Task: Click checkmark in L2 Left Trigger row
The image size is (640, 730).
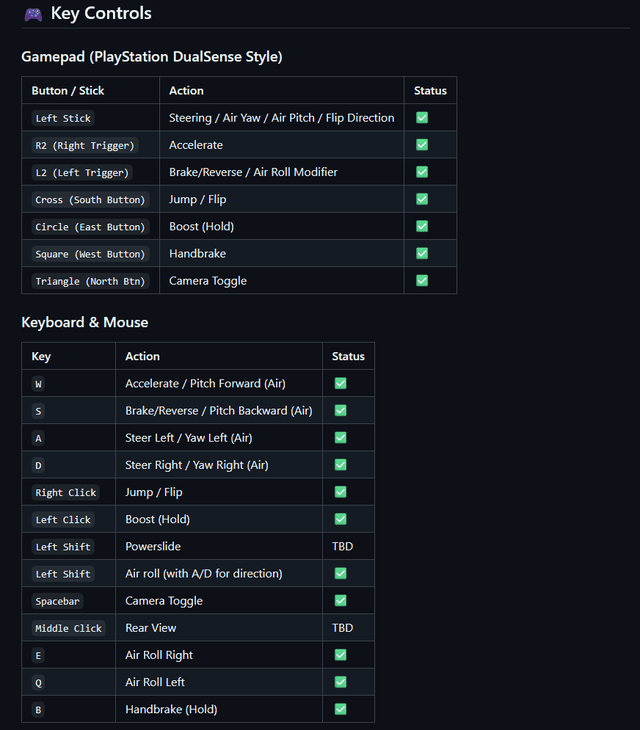Action: click(x=422, y=172)
